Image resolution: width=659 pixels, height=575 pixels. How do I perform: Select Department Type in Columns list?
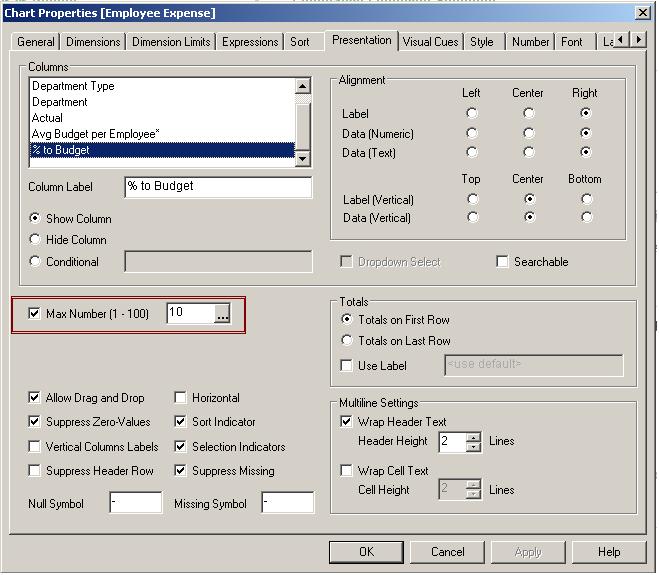pyautogui.click(x=163, y=86)
